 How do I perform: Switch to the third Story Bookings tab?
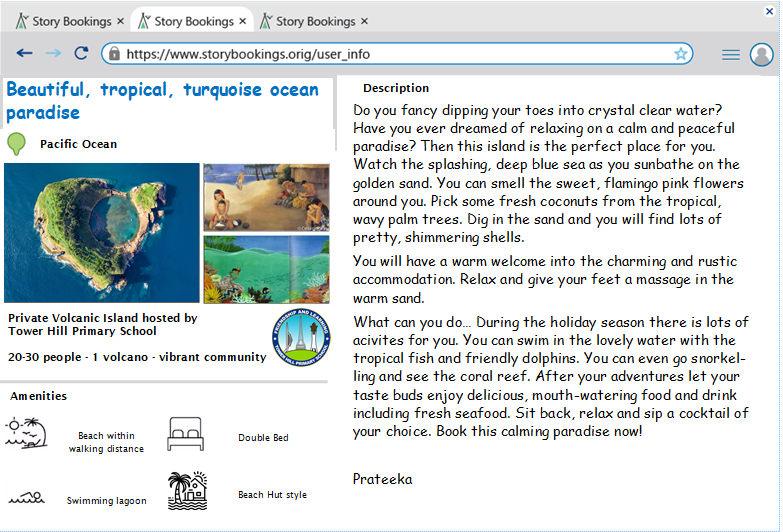point(315,21)
